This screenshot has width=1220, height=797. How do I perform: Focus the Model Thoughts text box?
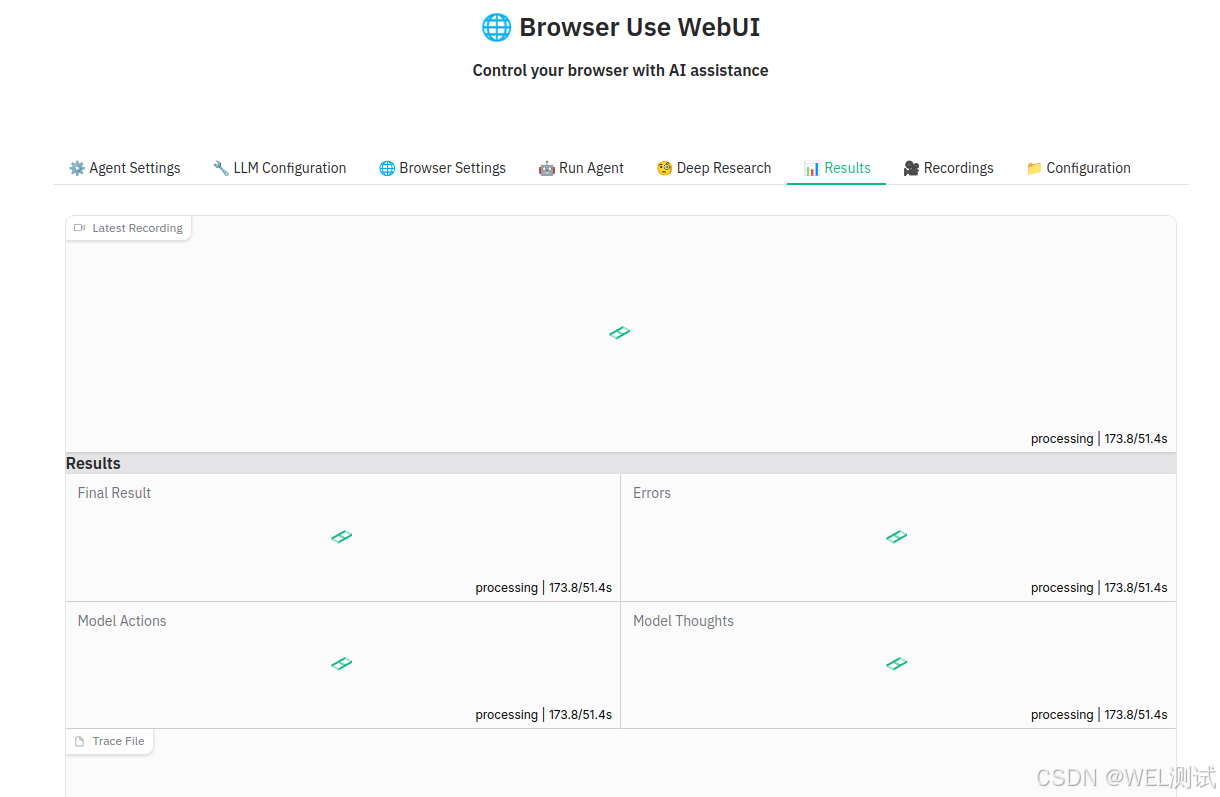898,665
